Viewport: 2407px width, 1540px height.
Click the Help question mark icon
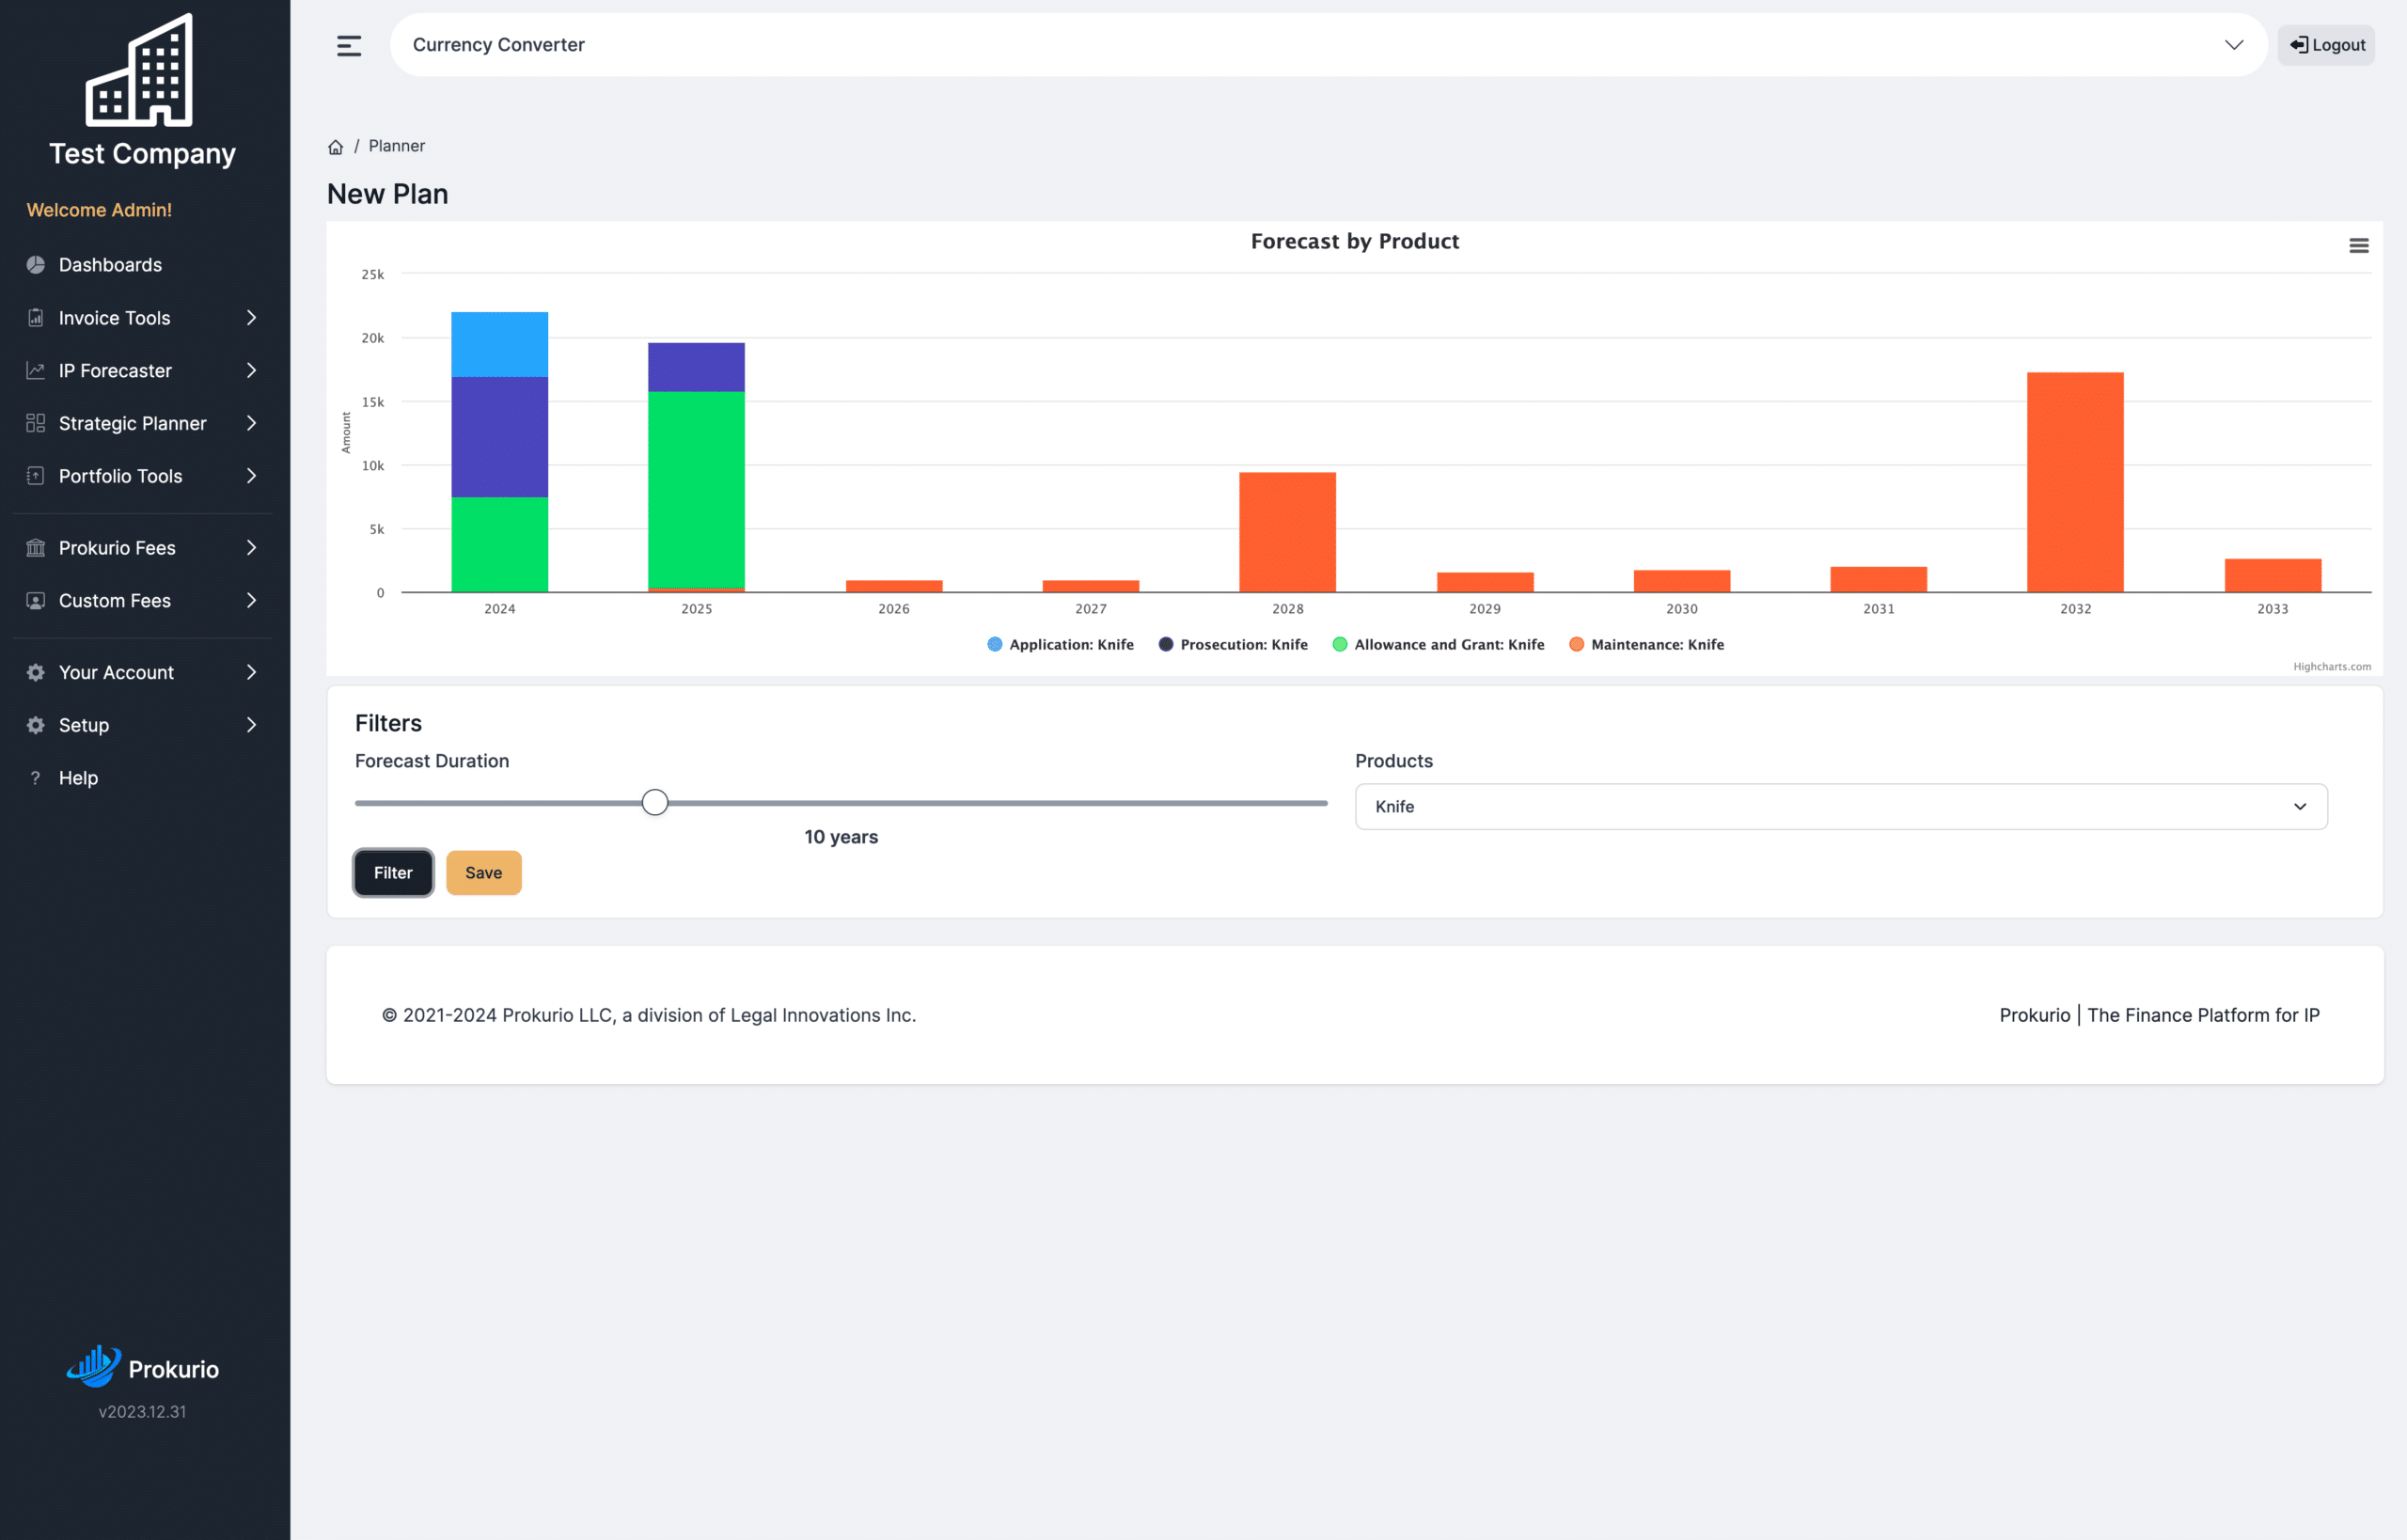36,778
